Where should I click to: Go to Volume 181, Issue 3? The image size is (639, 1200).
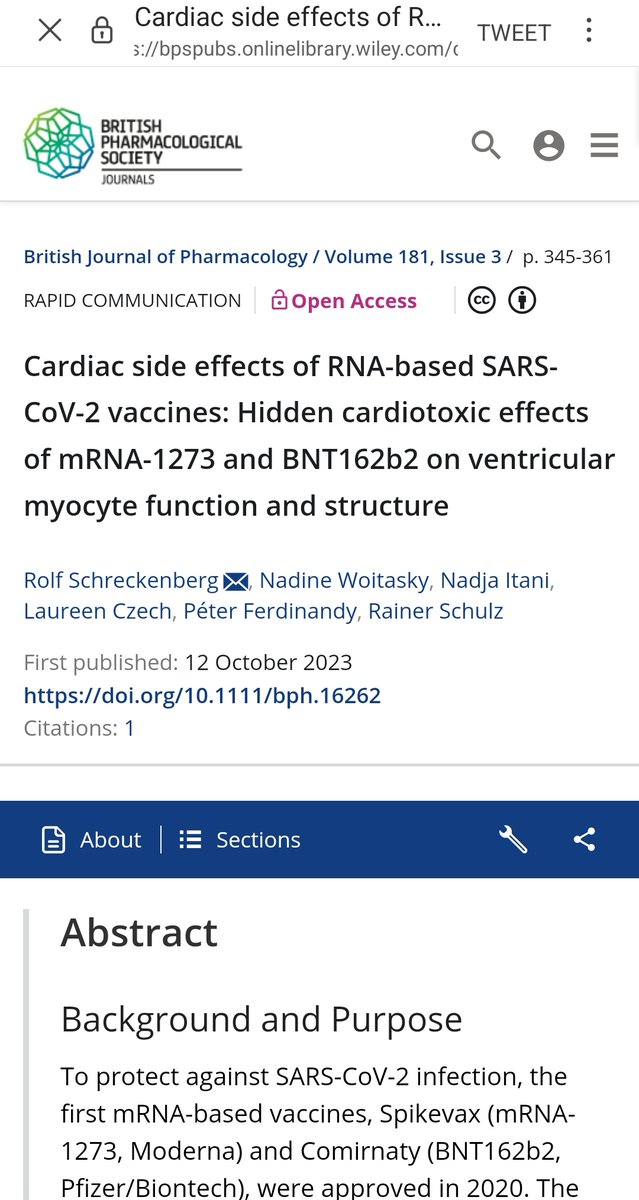tap(411, 257)
